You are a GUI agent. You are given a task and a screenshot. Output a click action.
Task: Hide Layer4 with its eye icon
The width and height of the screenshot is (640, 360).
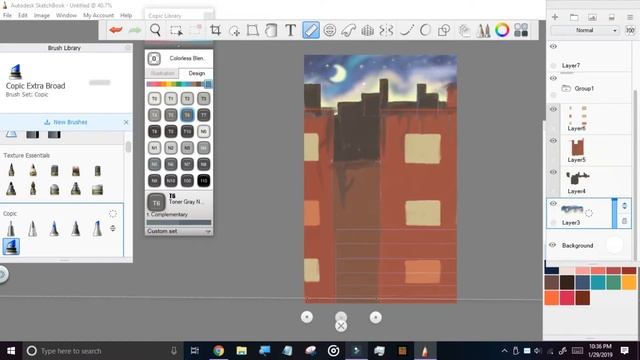coord(553,172)
